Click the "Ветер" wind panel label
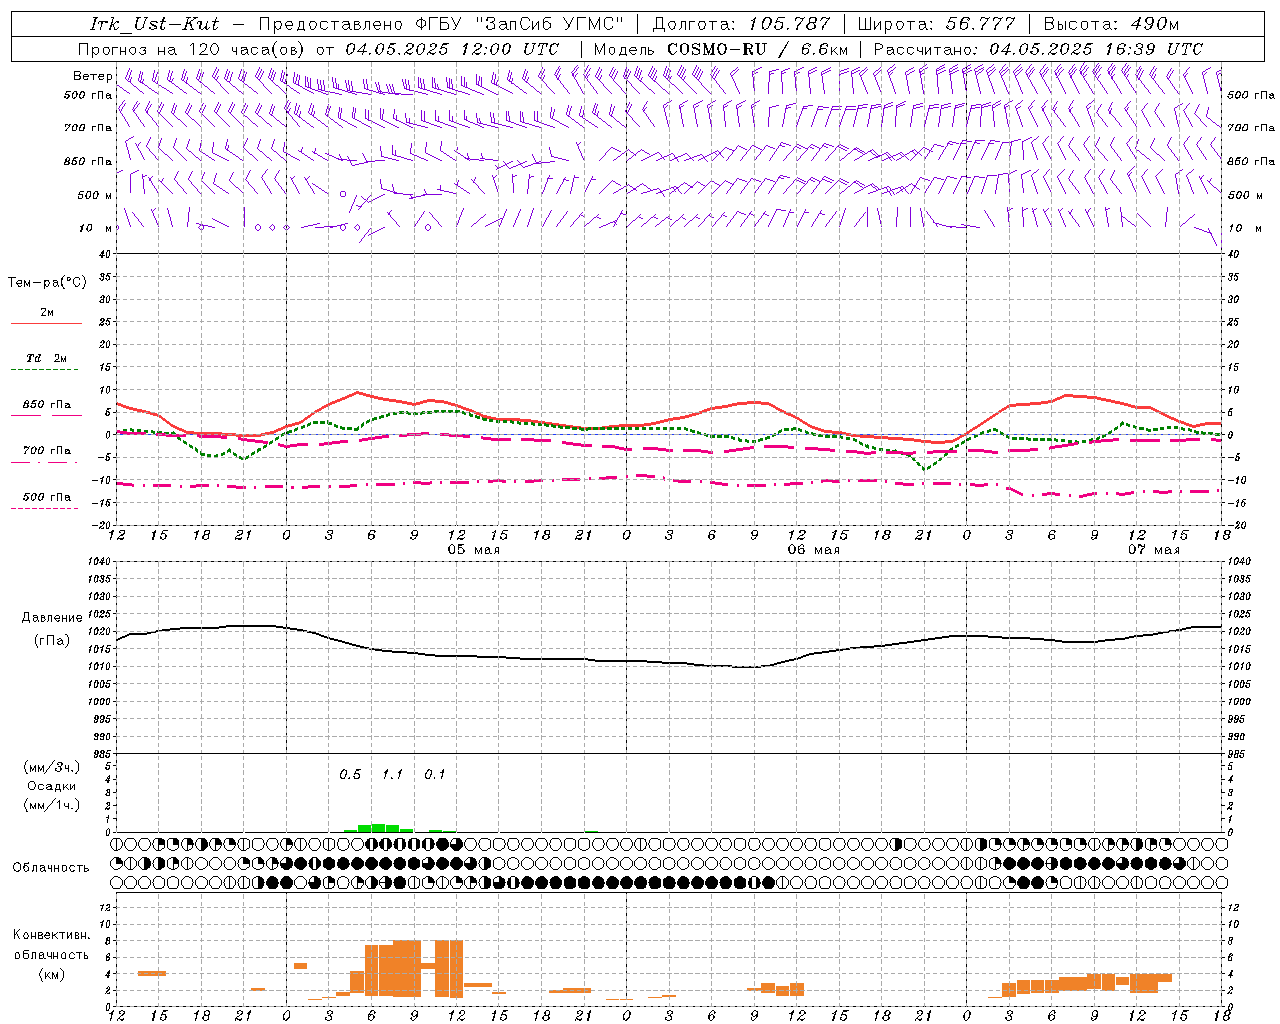Viewport: 1280px width, 1024px height. [92, 76]
